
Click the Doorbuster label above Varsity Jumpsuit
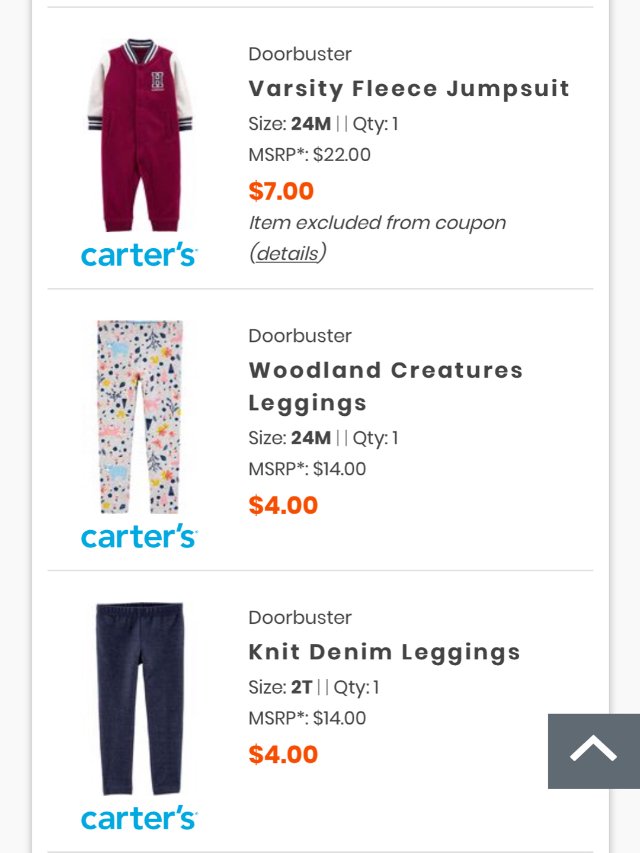coord(300,54)
